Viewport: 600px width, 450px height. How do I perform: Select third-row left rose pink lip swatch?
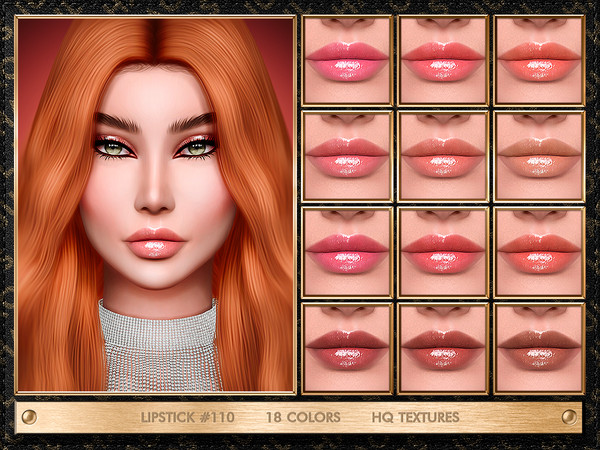coord(346,252)
